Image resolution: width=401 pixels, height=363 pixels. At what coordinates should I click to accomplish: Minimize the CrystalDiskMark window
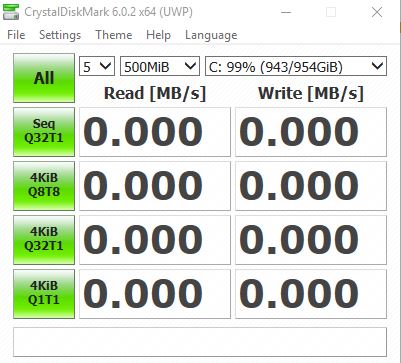(x=286, y=12)
